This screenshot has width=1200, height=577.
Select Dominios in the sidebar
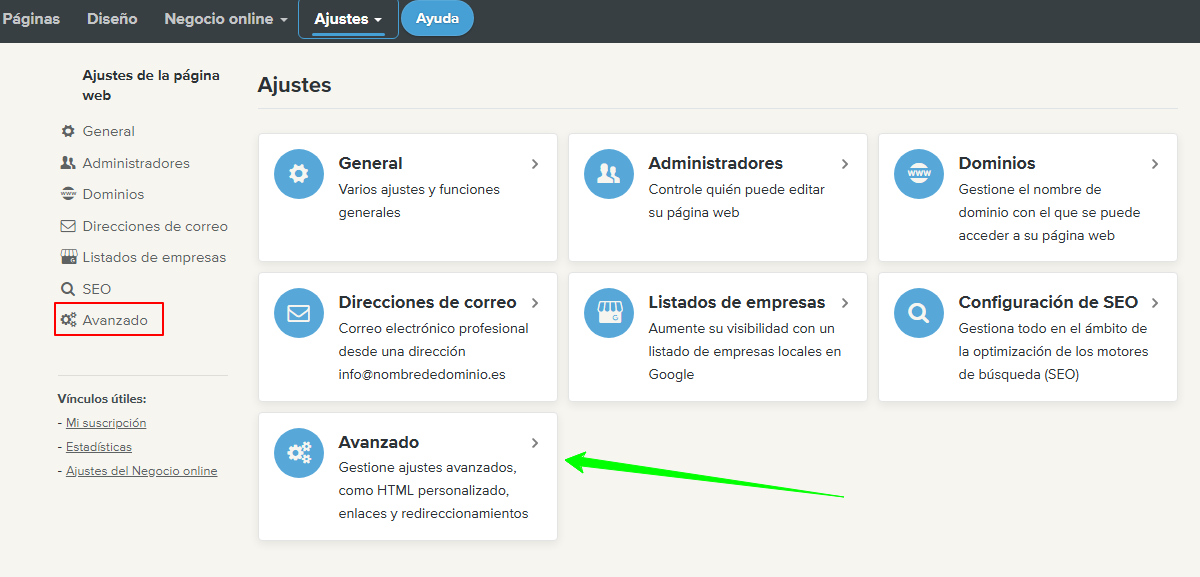click(x=113, y=194)
